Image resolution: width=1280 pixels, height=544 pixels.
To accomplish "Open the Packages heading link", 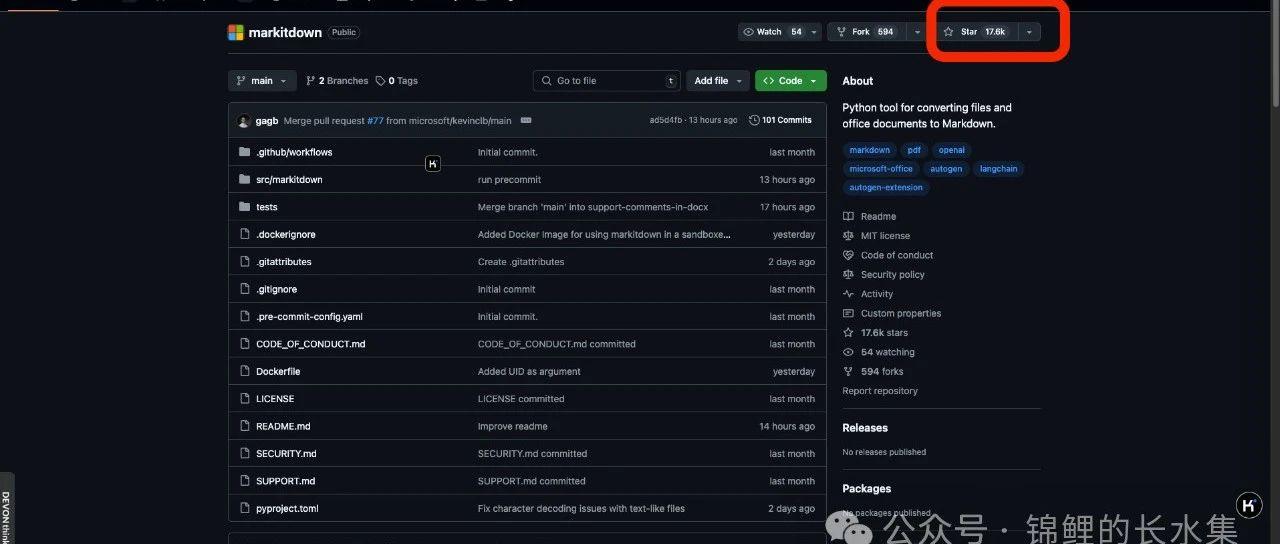I will [867, 489].
